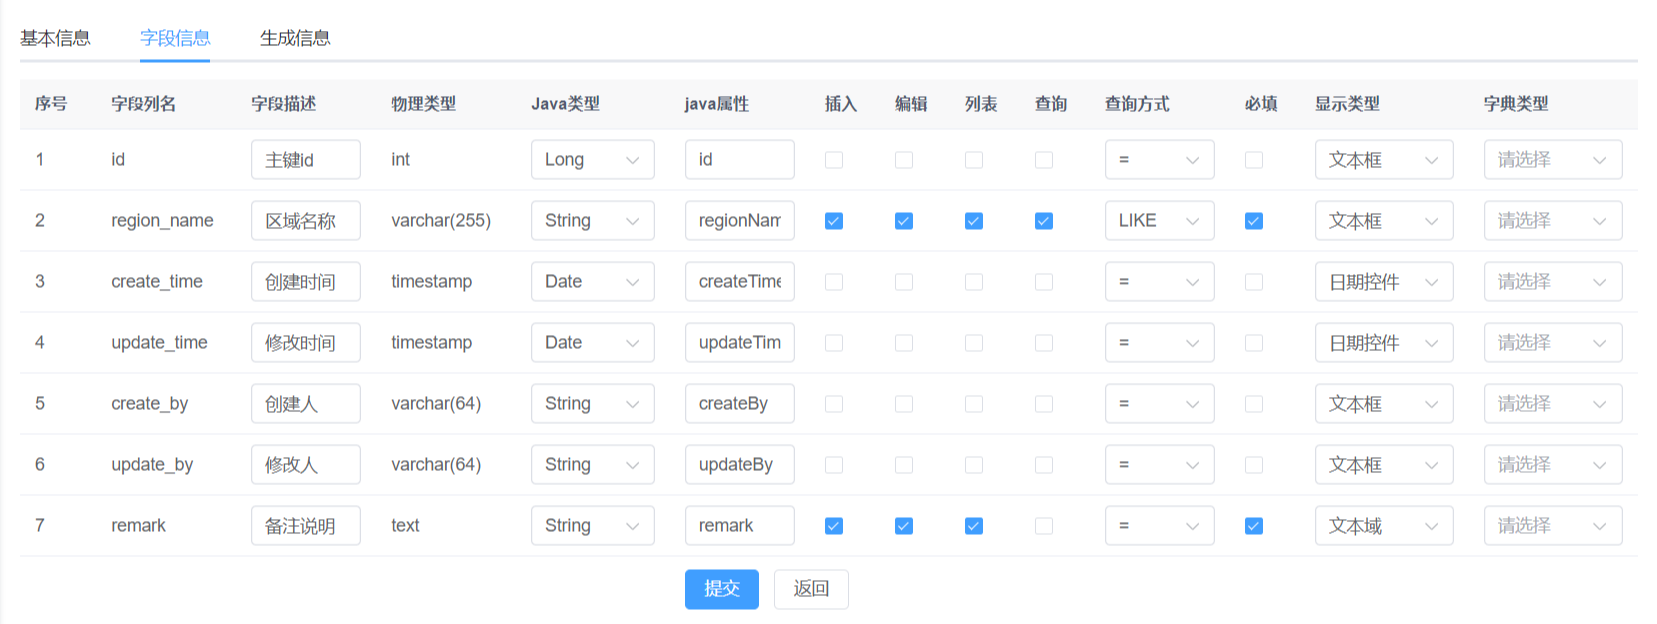The width and height of the screenshot is (1657, 624).
Task: Click the 区域名称 field description input
Action: point(305,221)
